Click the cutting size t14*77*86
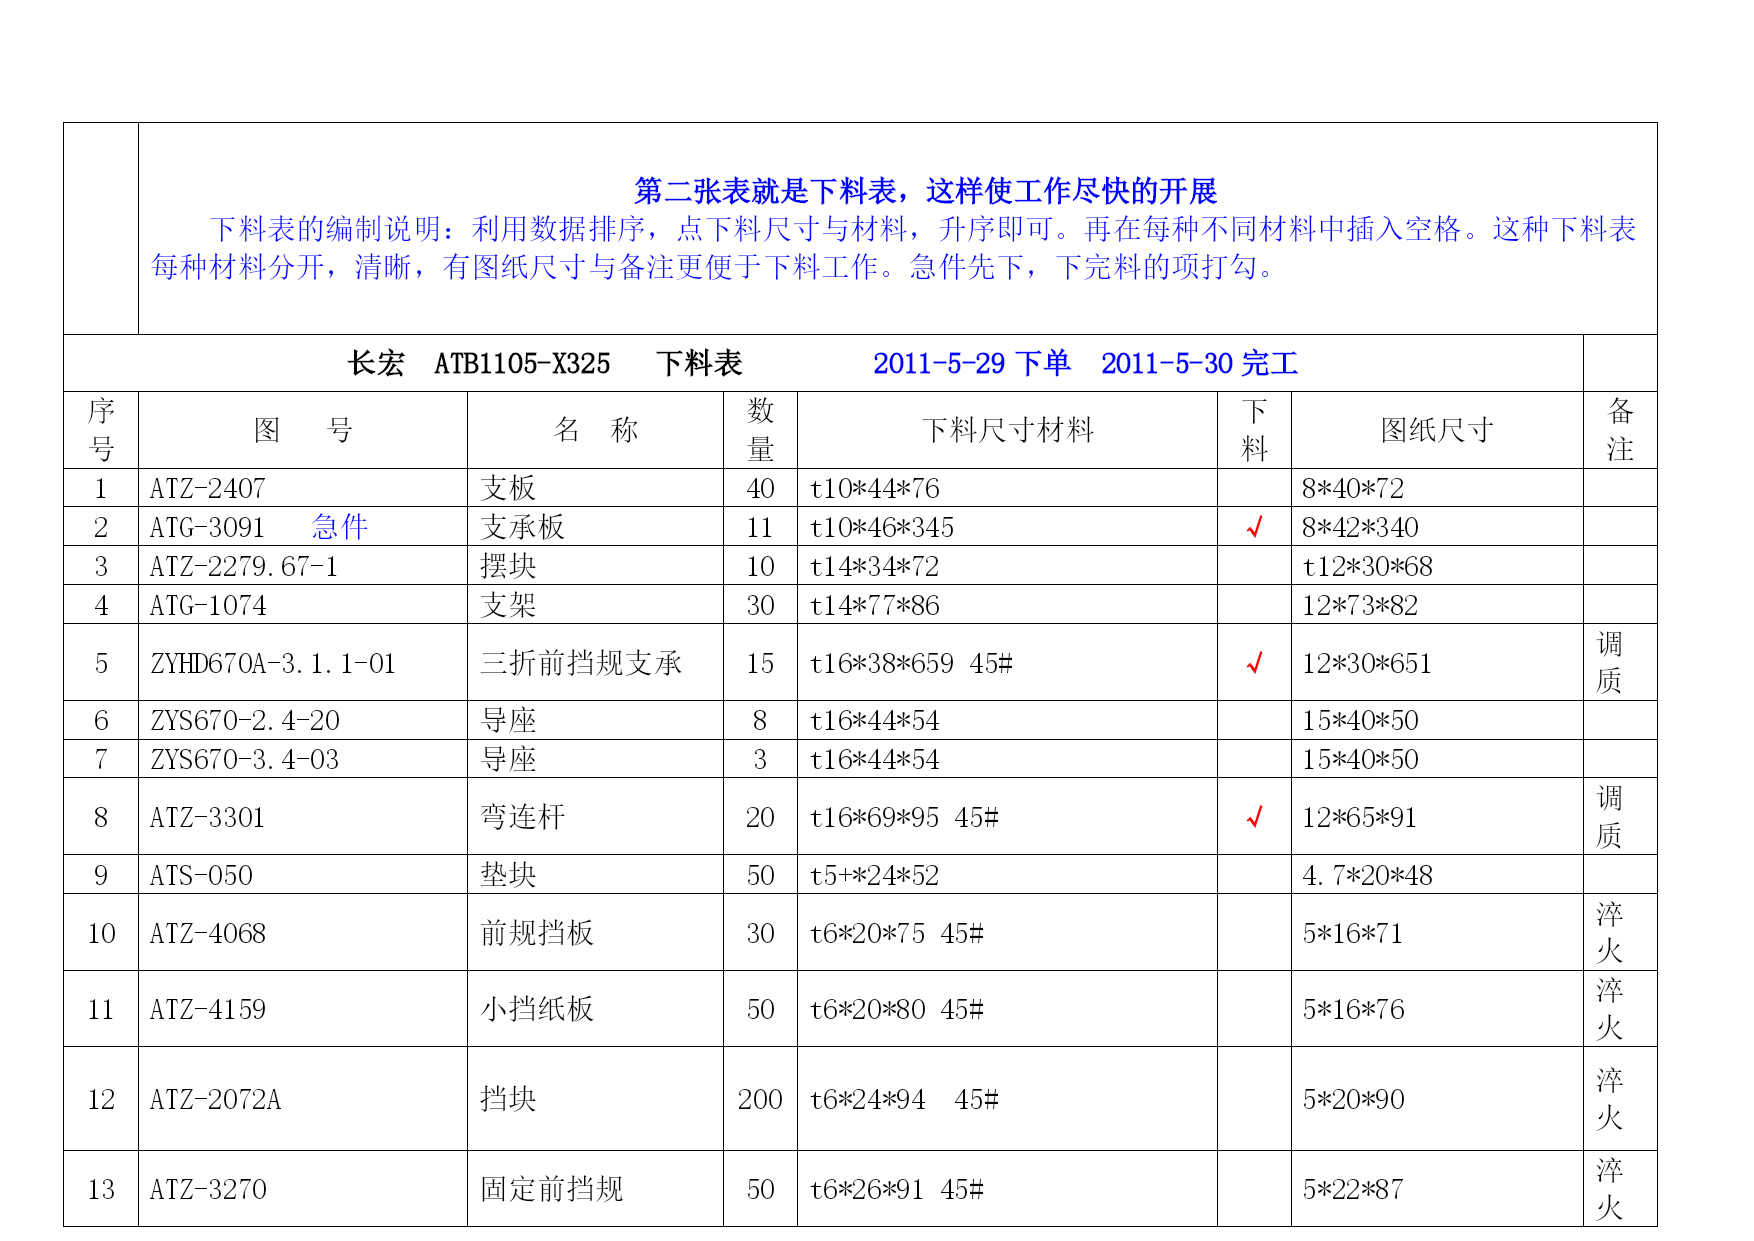The image size is (1754, 1241). tap(875, 606)
